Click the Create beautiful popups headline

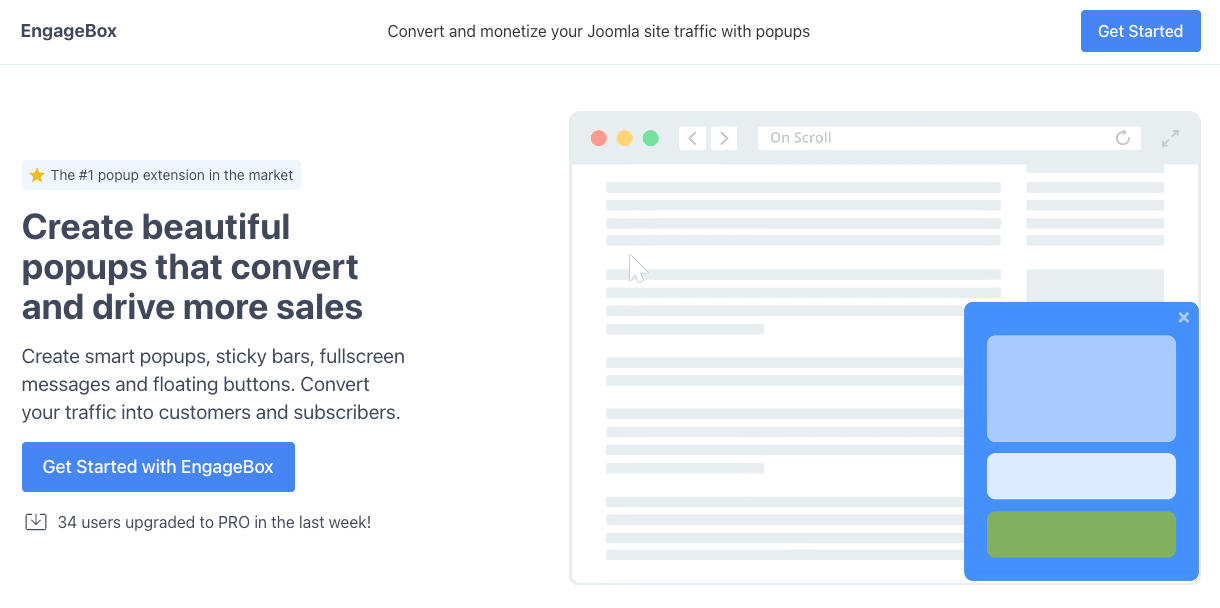pyautogui.click(x=192, y=267)
